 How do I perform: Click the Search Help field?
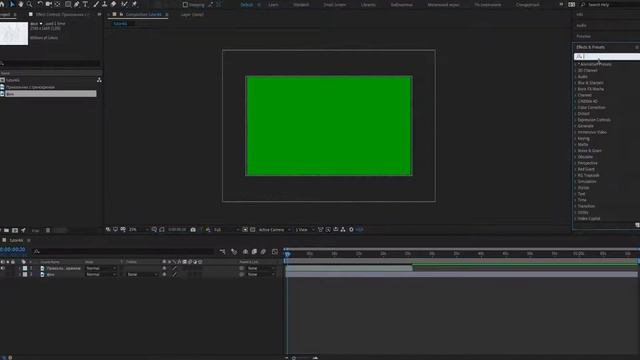click(610, 4)
